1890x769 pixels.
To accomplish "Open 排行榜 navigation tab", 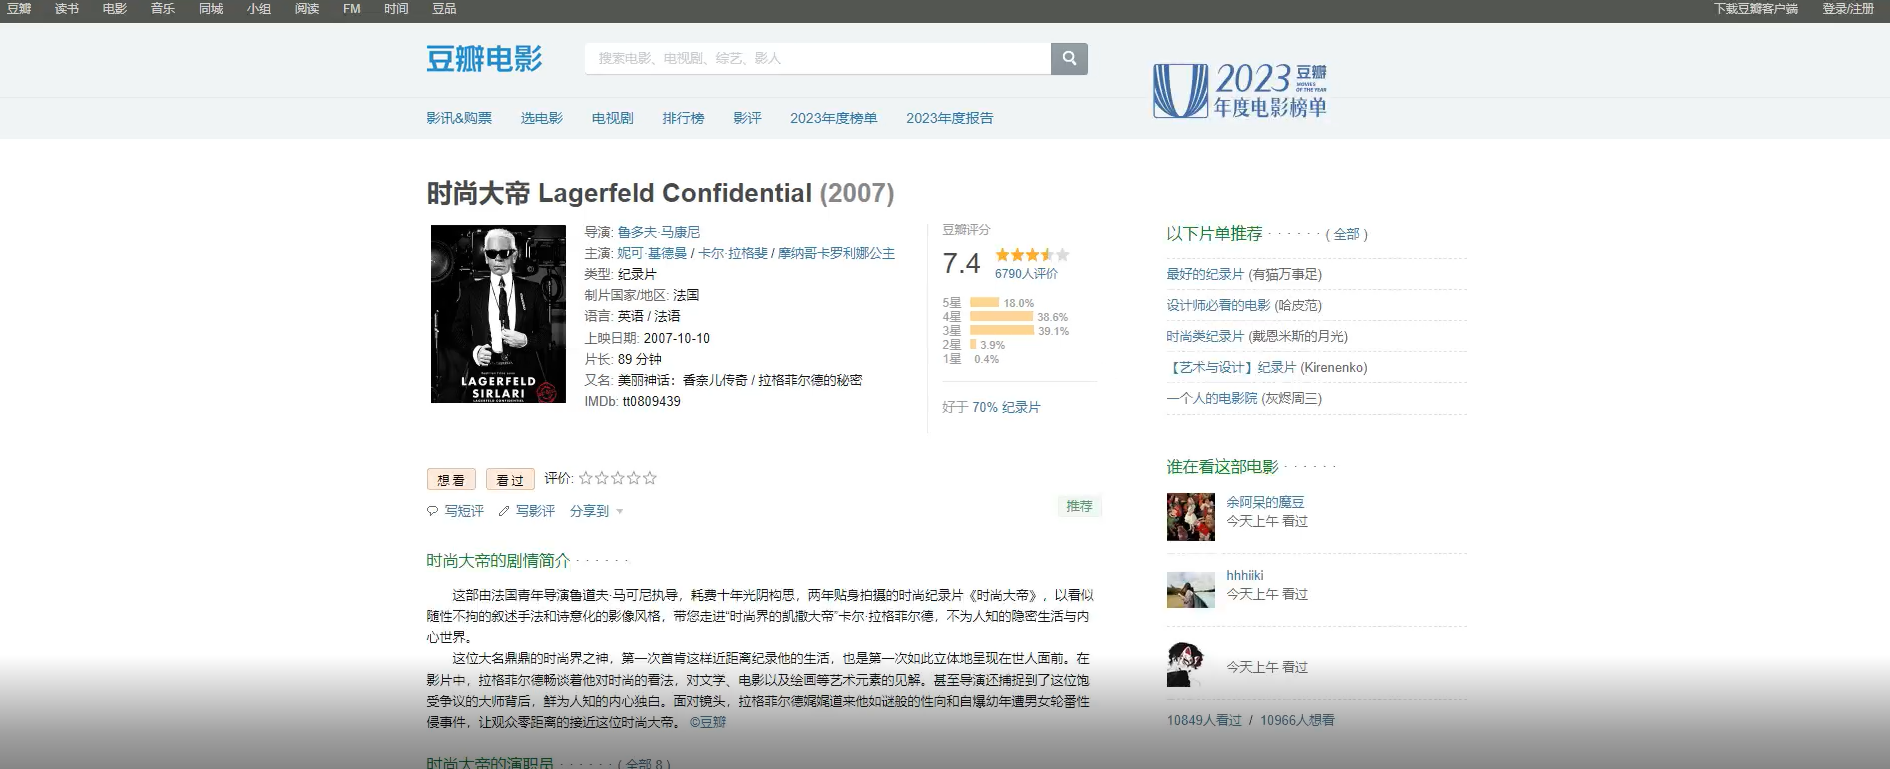I will point(684,118).
